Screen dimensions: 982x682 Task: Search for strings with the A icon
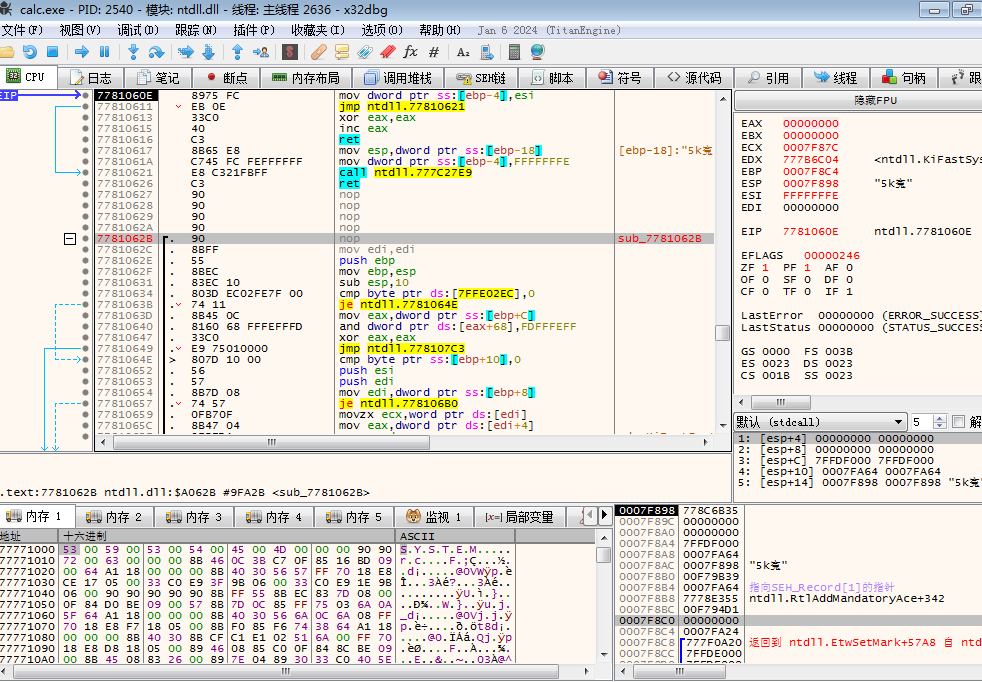tap(463, 52)
